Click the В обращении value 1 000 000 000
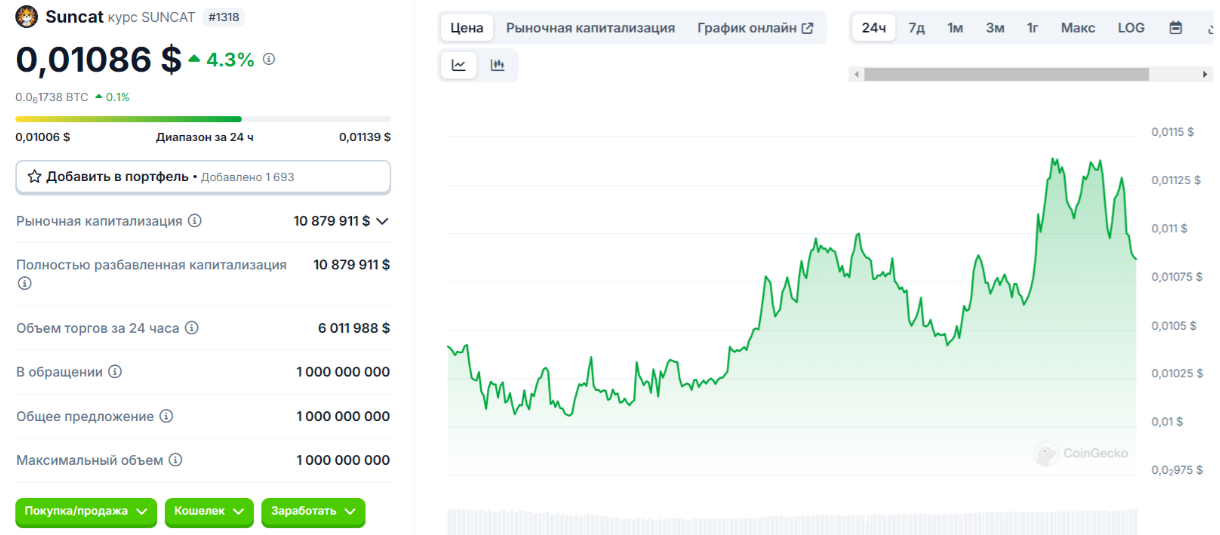The height and width of the screenshot is (535, 1220). coord(343,371)
